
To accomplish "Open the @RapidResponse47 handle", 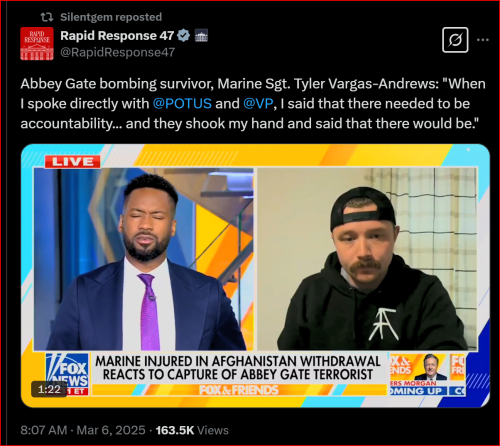I will click(x=117, y=52).
